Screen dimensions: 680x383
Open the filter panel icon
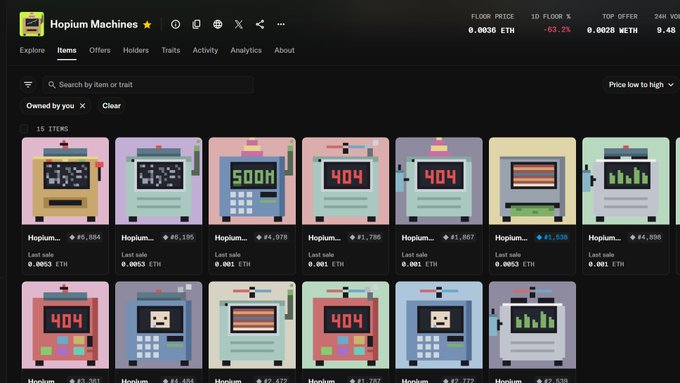28,85
